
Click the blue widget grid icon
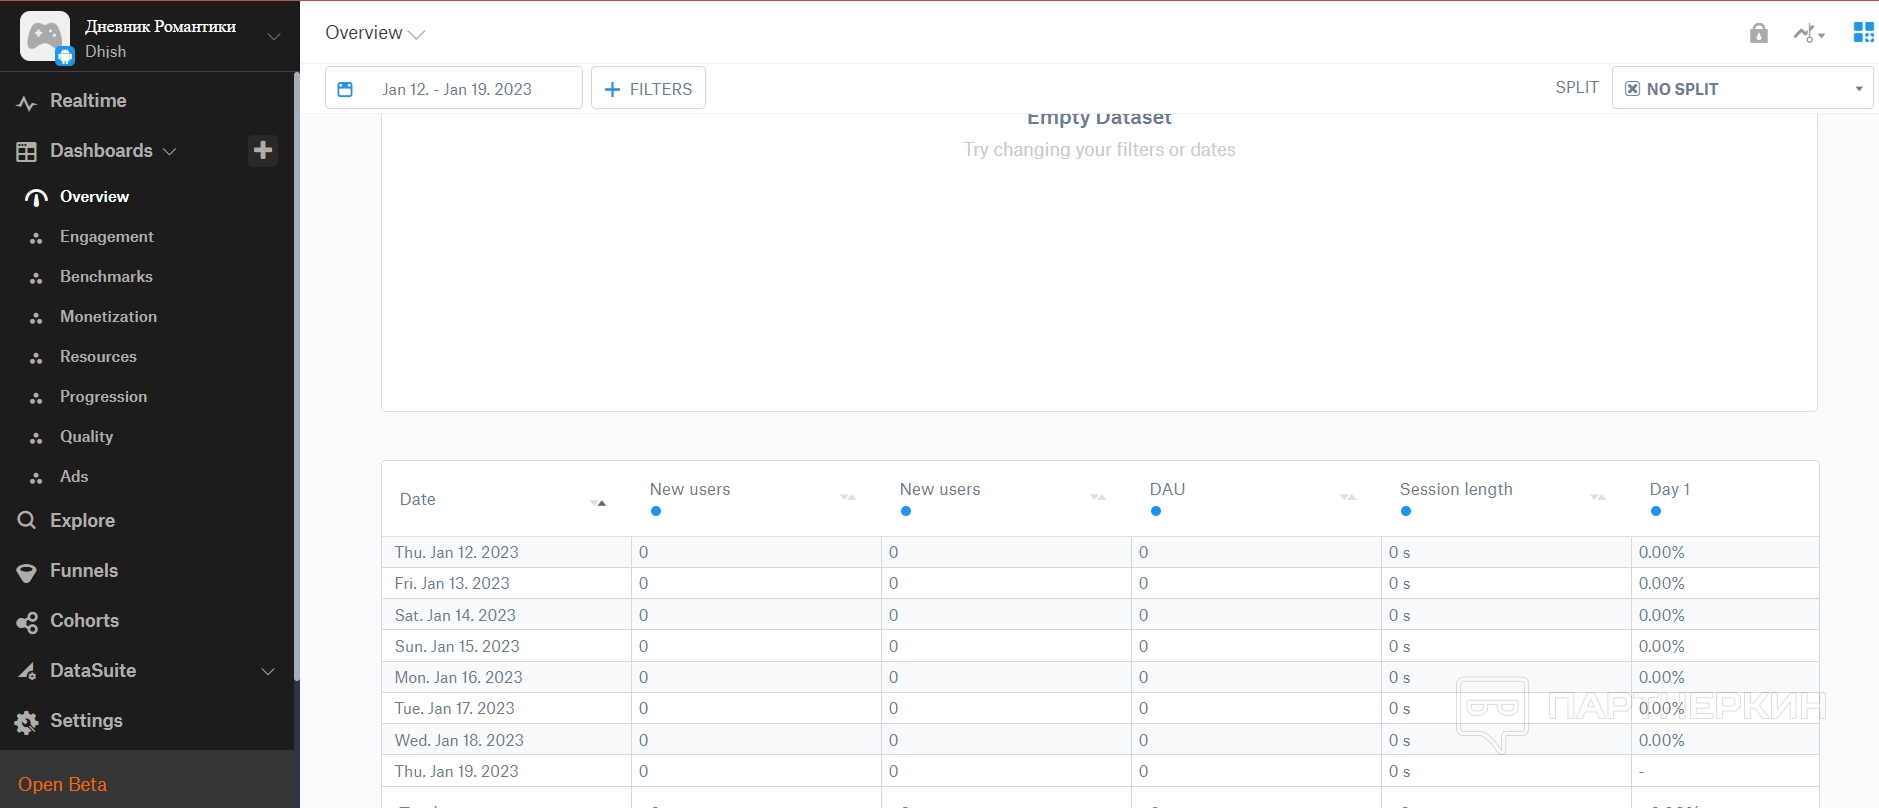pyautogui.click(x=1863, y=33)
